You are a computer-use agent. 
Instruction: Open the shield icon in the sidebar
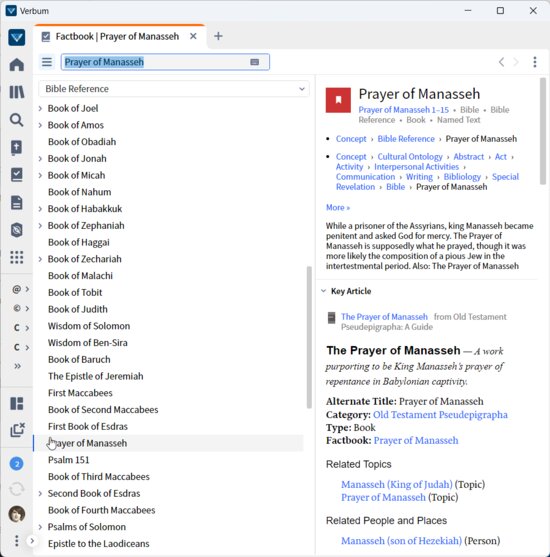[17, 230]
